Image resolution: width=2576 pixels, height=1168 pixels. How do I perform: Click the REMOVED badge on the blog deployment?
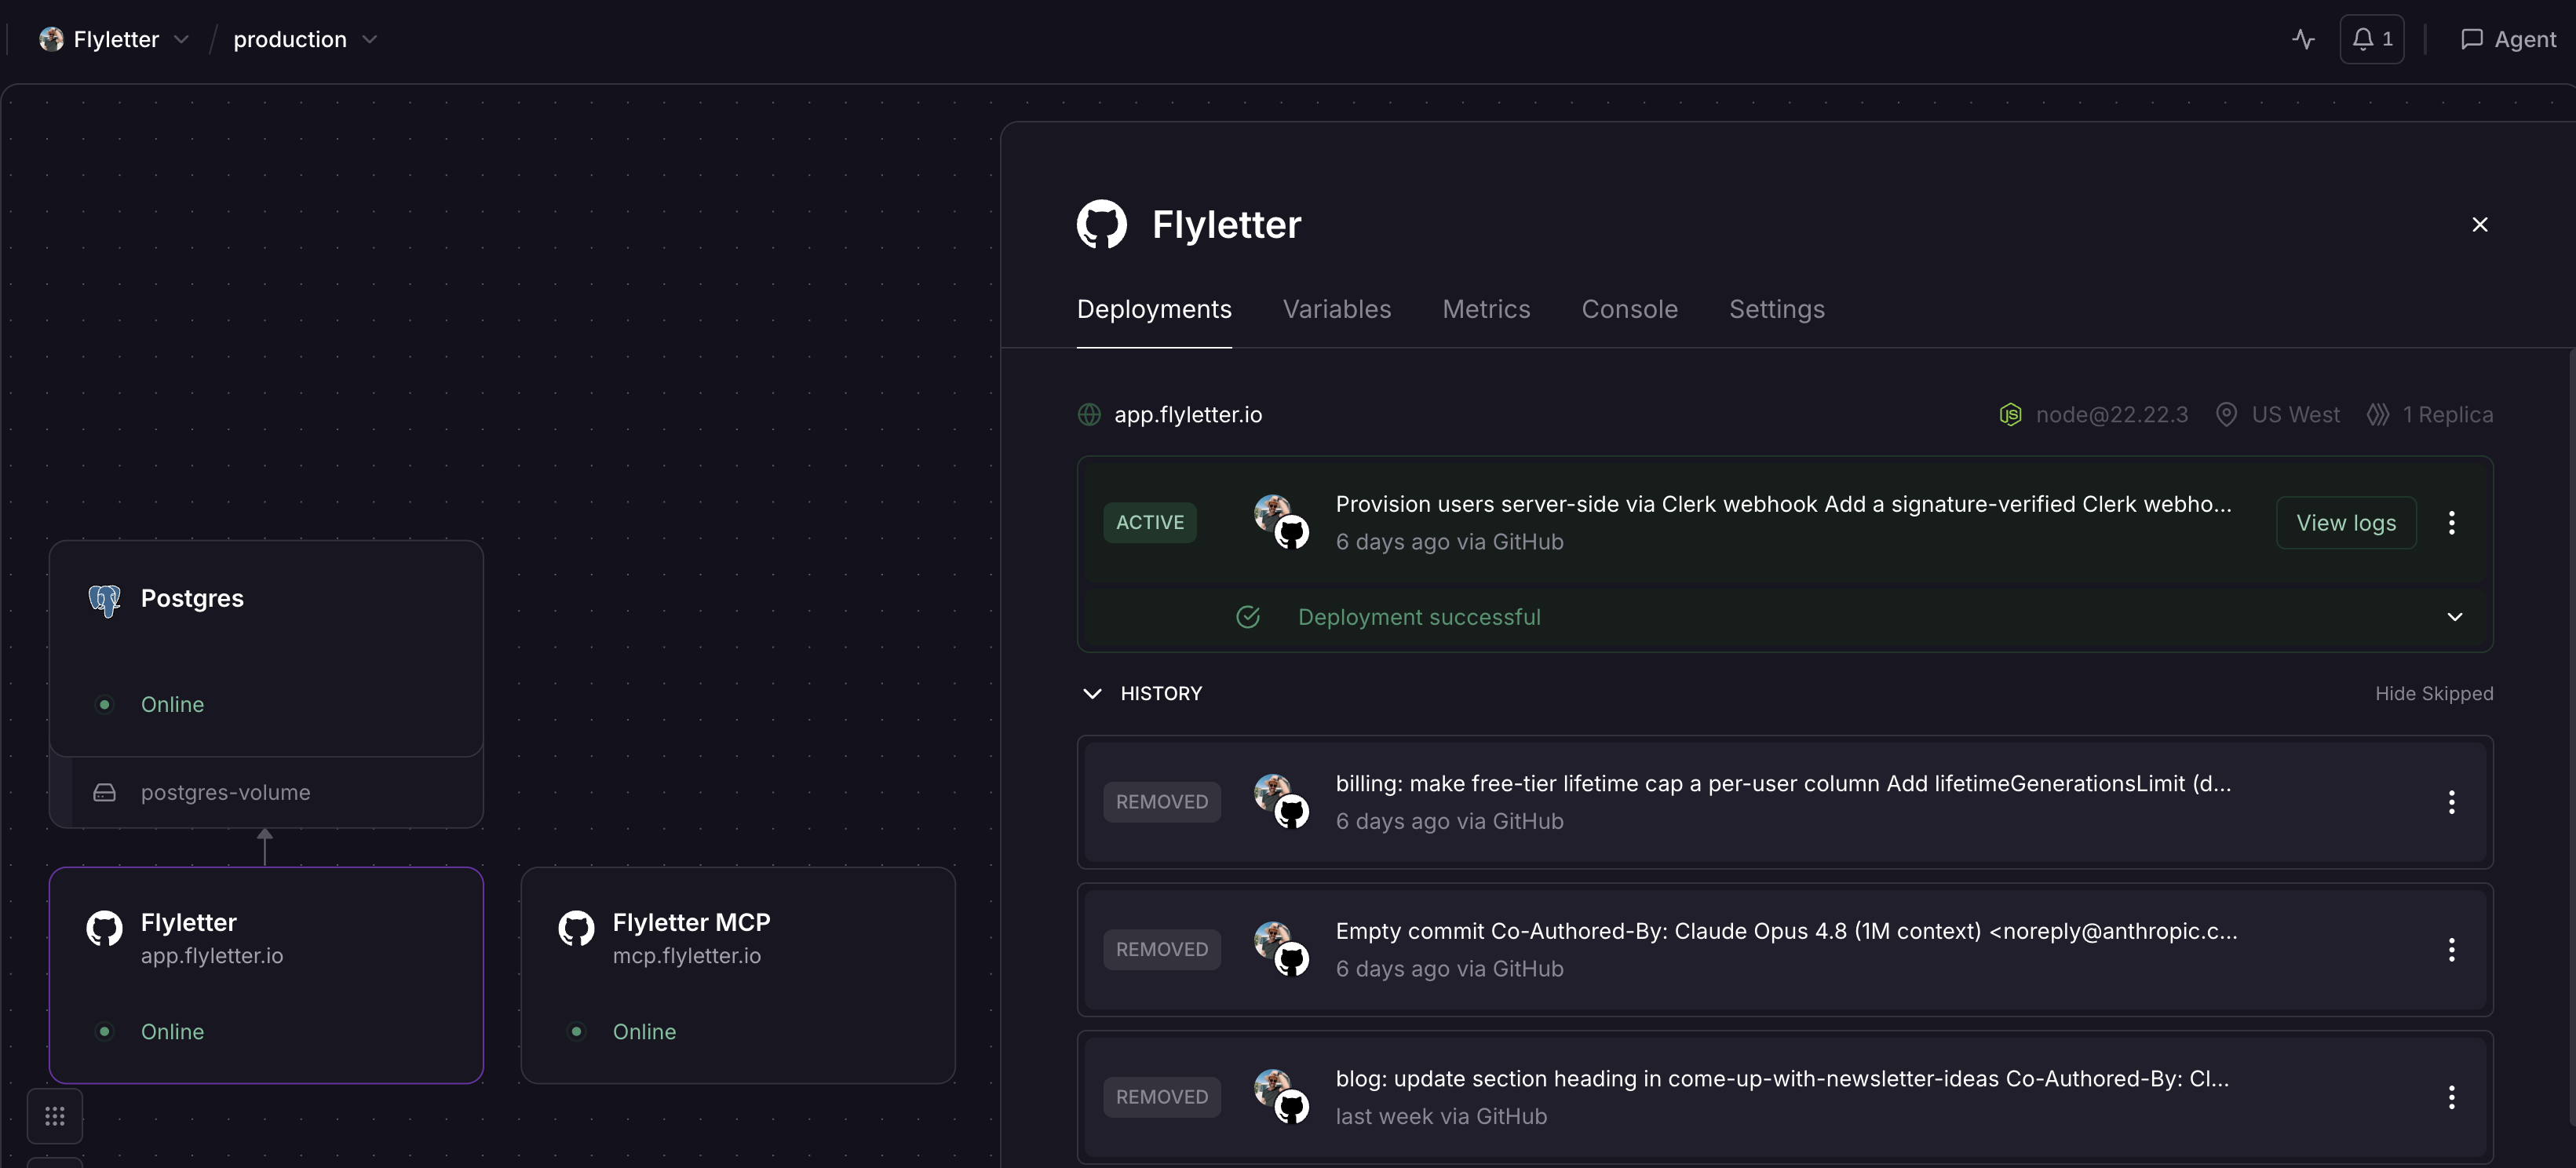1162,1098
